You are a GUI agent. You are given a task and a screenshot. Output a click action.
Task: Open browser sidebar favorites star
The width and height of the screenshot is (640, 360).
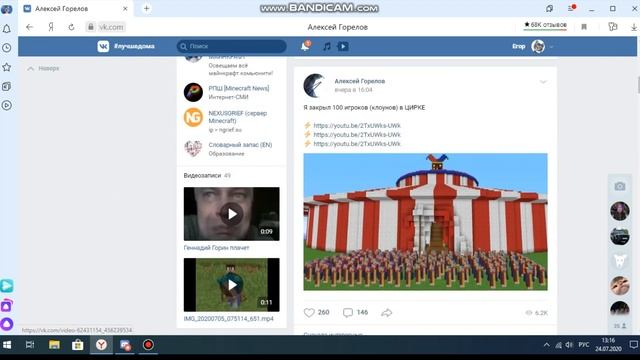7,67
